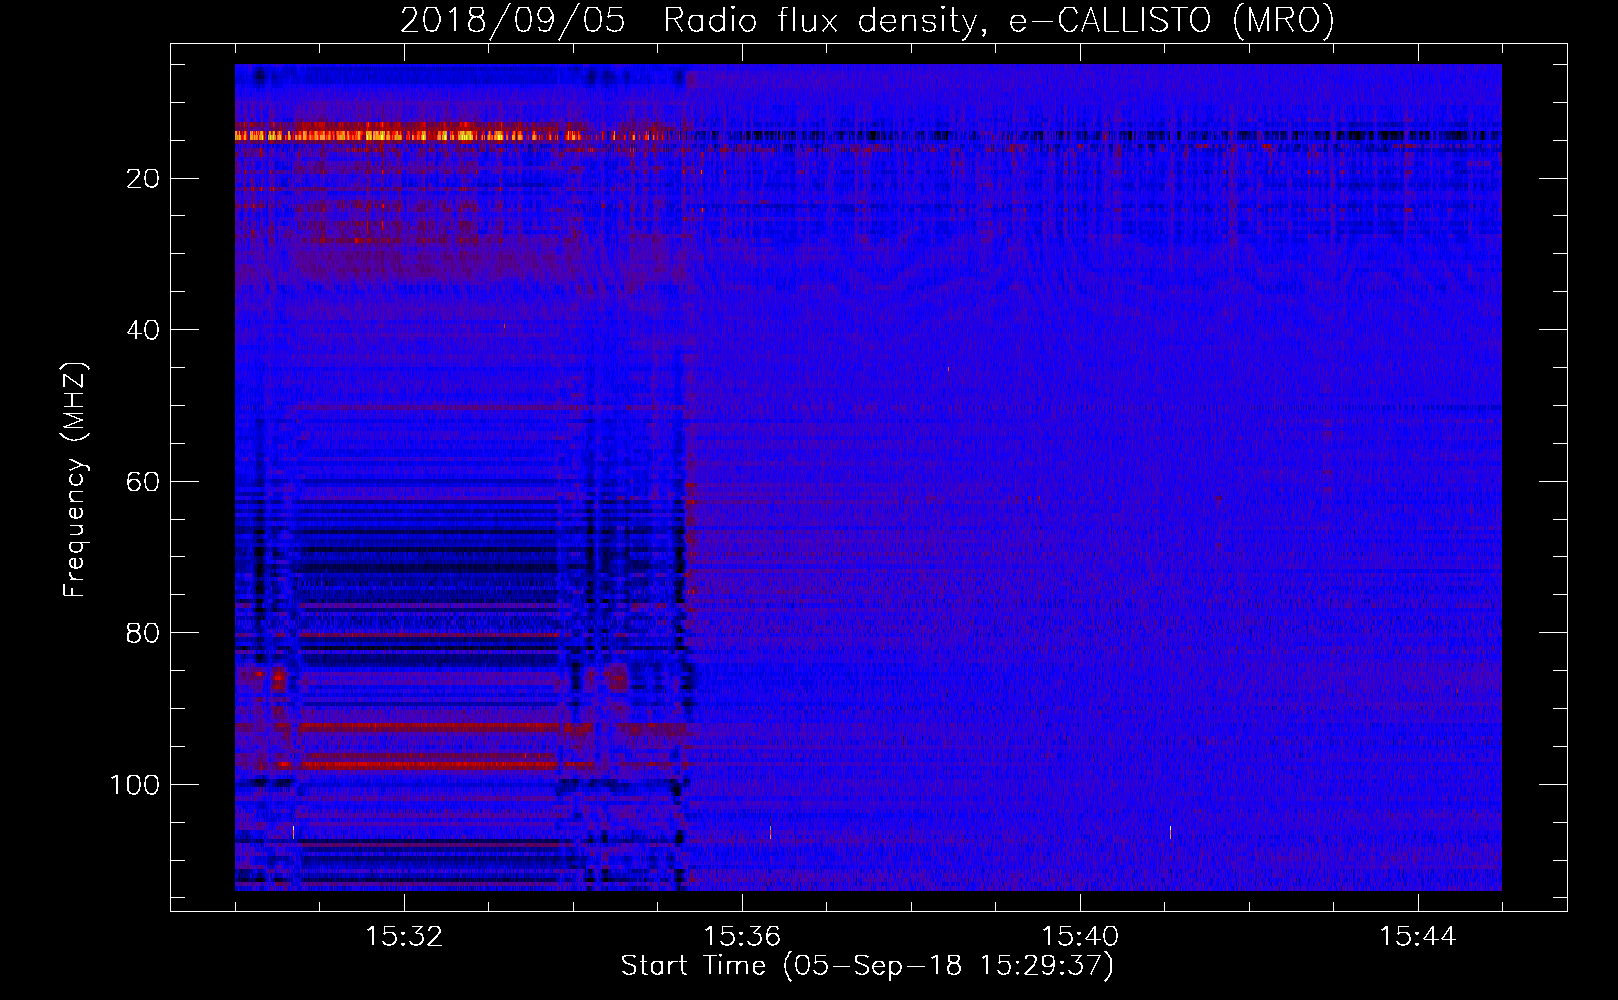Click the 15:32 time tick label
This screenshot has width=1618, height=1000.
pos(404,937)
